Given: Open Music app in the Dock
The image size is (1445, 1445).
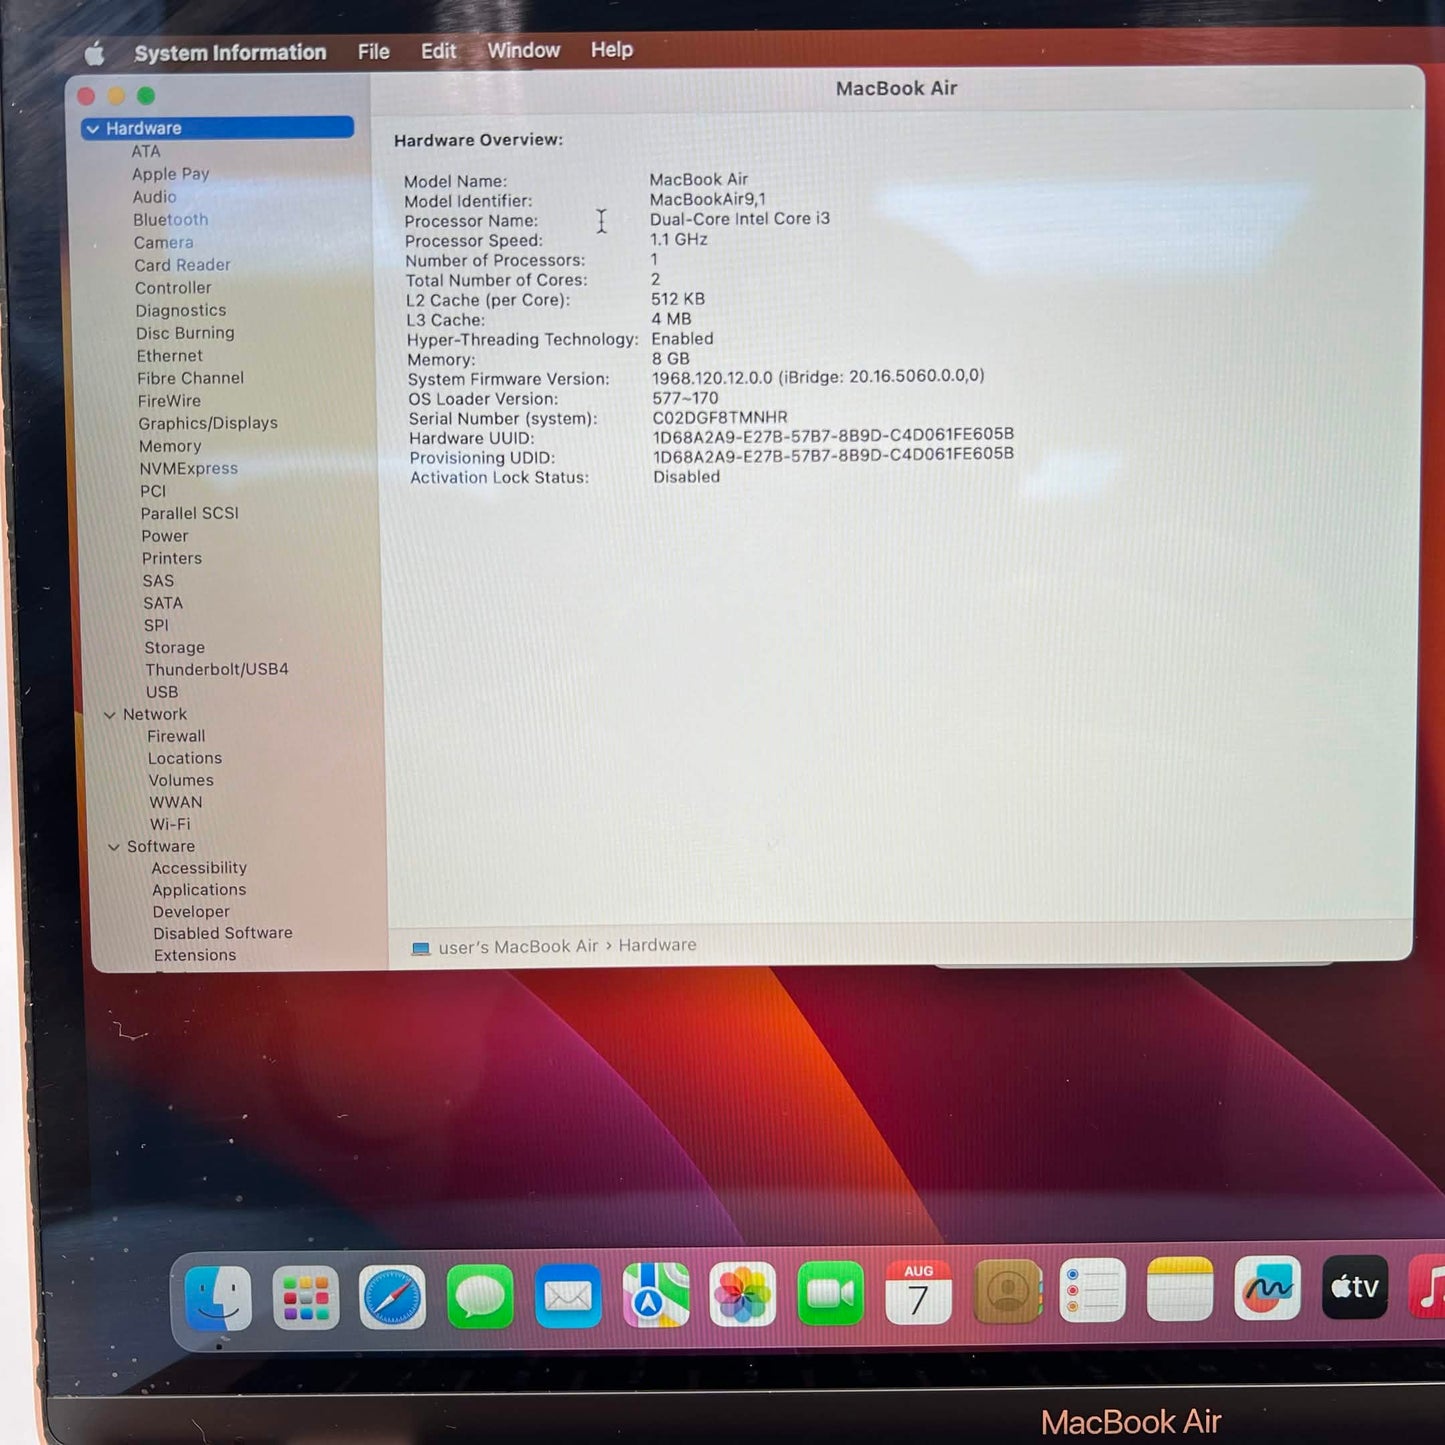Looking at the screenshot, I should (x=1428, y=1286).
